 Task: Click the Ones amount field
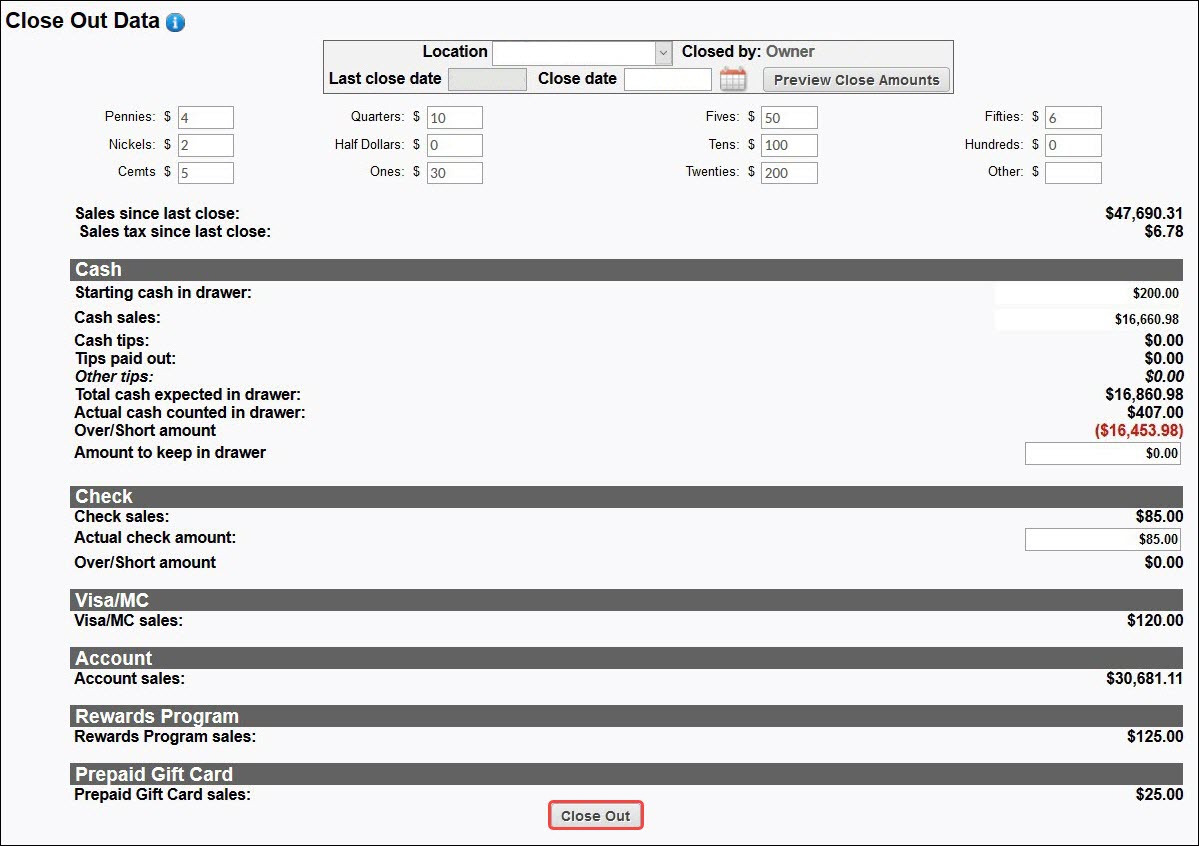pos(454,173)
